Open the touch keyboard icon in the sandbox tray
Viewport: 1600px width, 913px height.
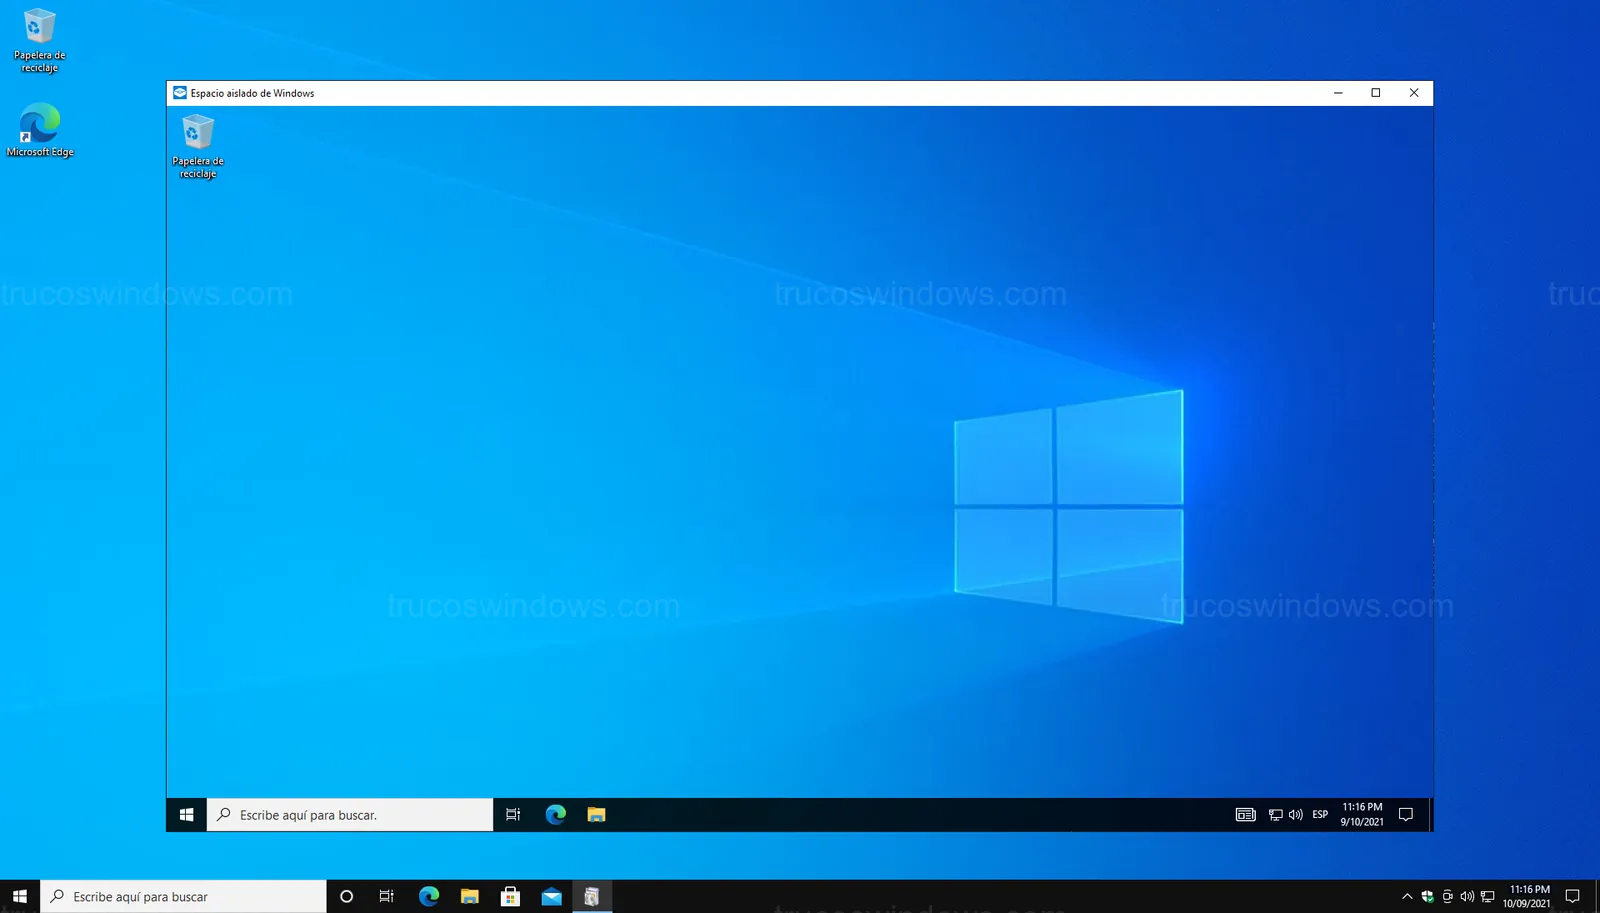click(1245, 815)
